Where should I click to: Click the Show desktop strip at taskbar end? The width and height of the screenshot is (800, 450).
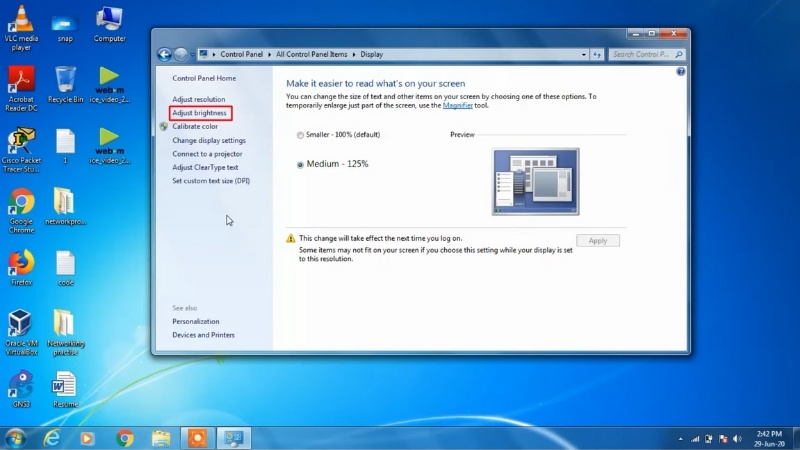coord(796,438)
